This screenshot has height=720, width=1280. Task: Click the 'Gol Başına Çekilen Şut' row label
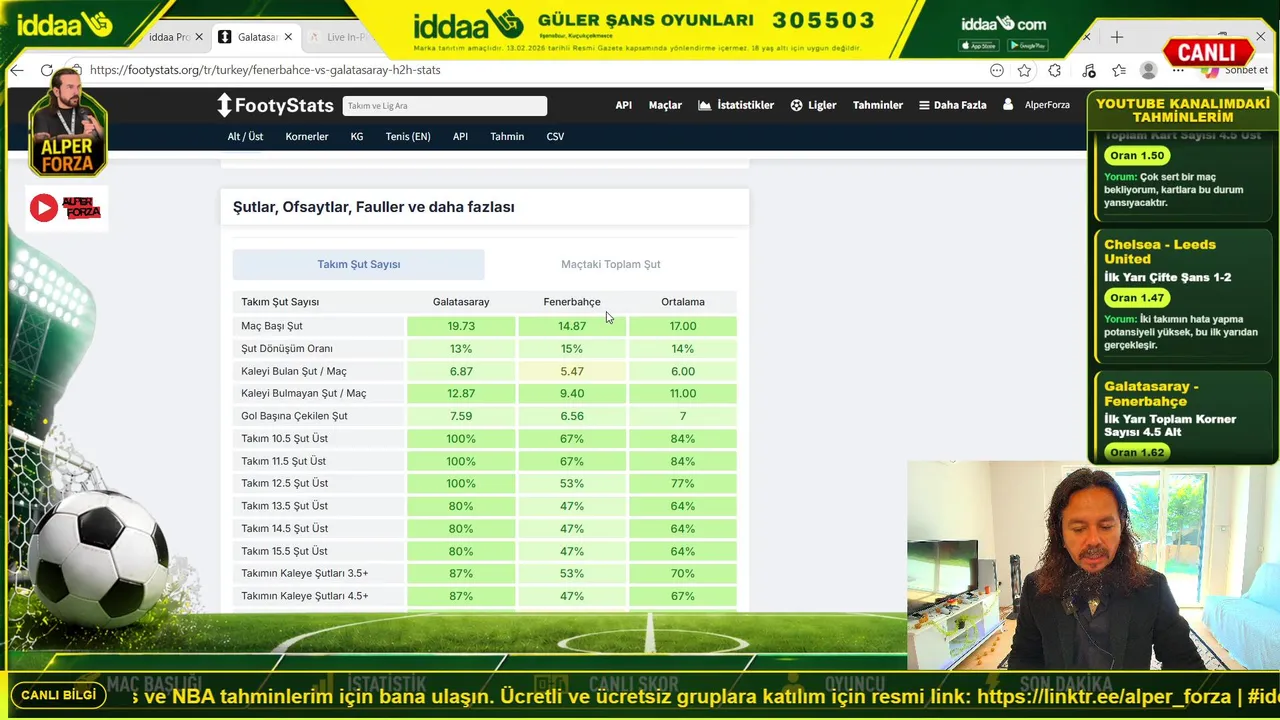pyautogui.click(x=295, y=416)
